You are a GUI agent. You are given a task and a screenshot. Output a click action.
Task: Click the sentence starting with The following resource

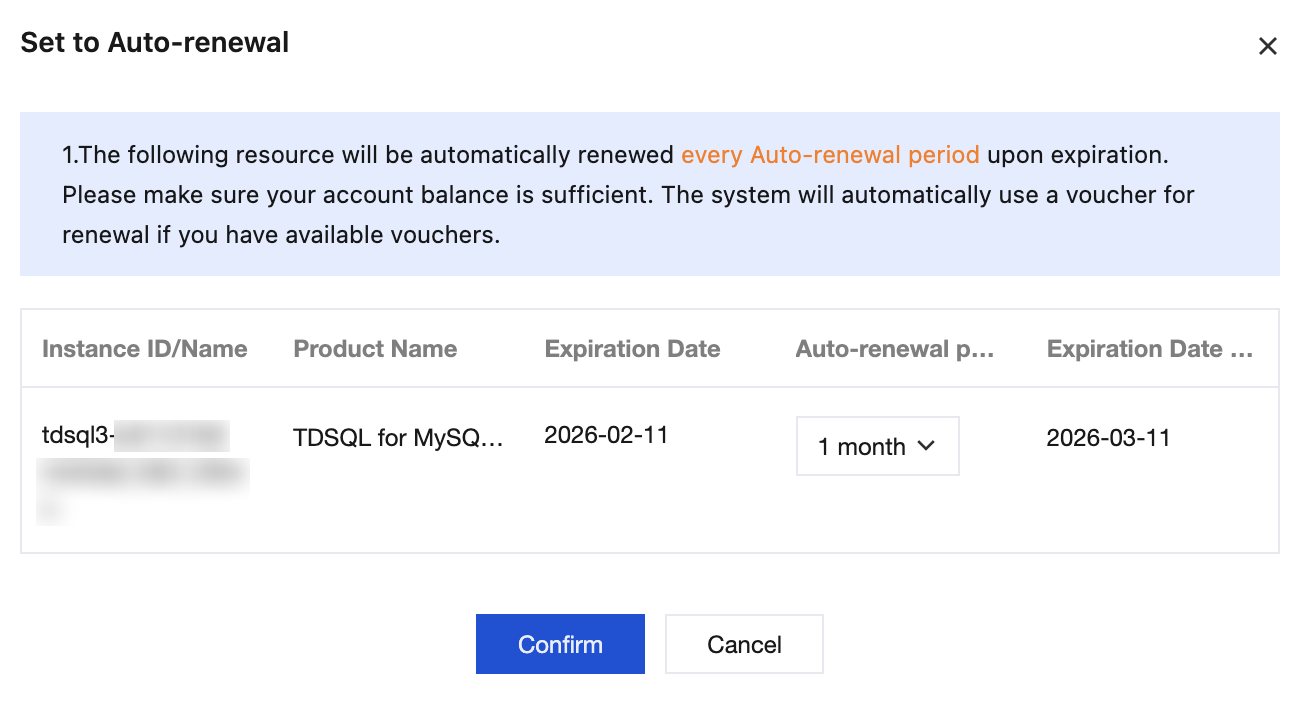pos(370,156)
